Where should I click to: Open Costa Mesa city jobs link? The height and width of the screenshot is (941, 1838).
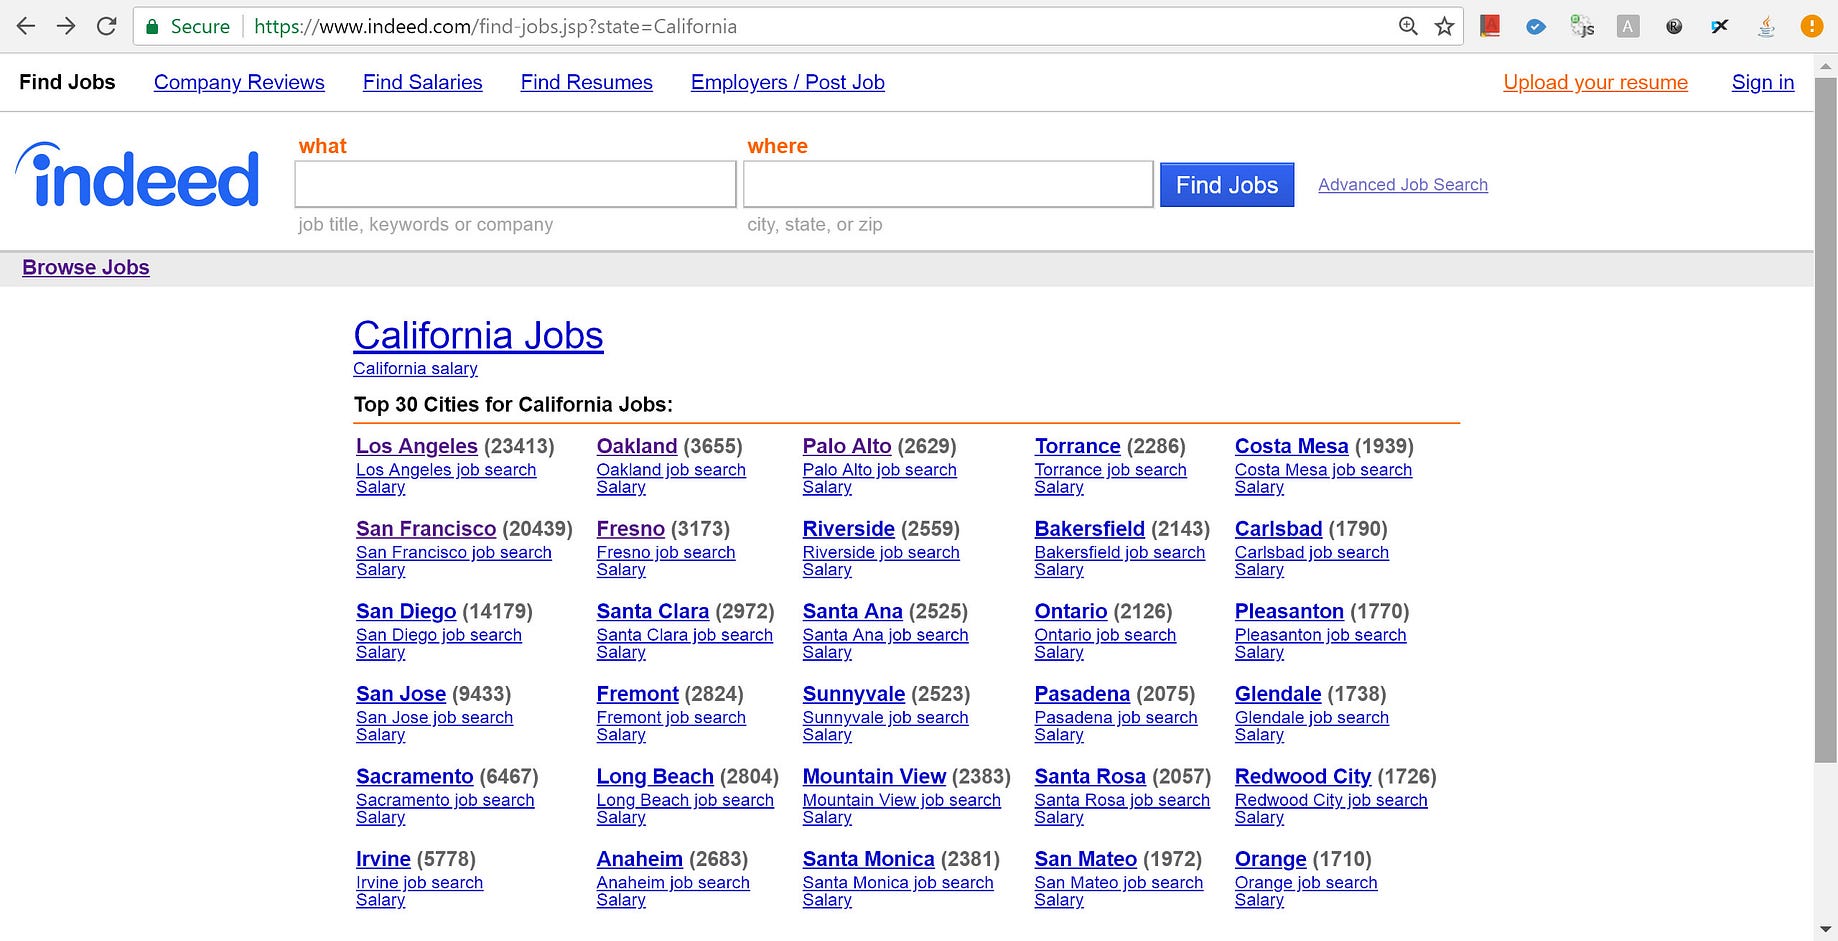1292,446
